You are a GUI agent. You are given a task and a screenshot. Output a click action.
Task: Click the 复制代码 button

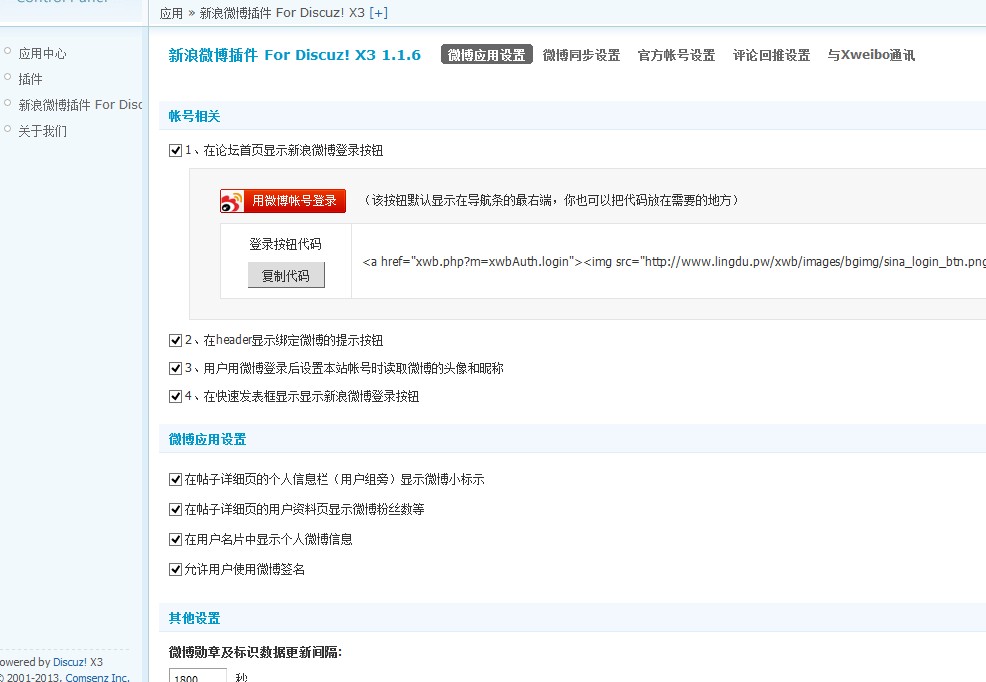(286, 275)
